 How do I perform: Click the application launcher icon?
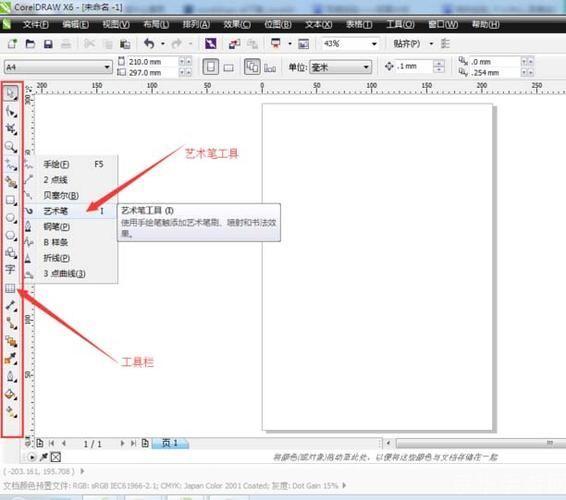(275, 44)
